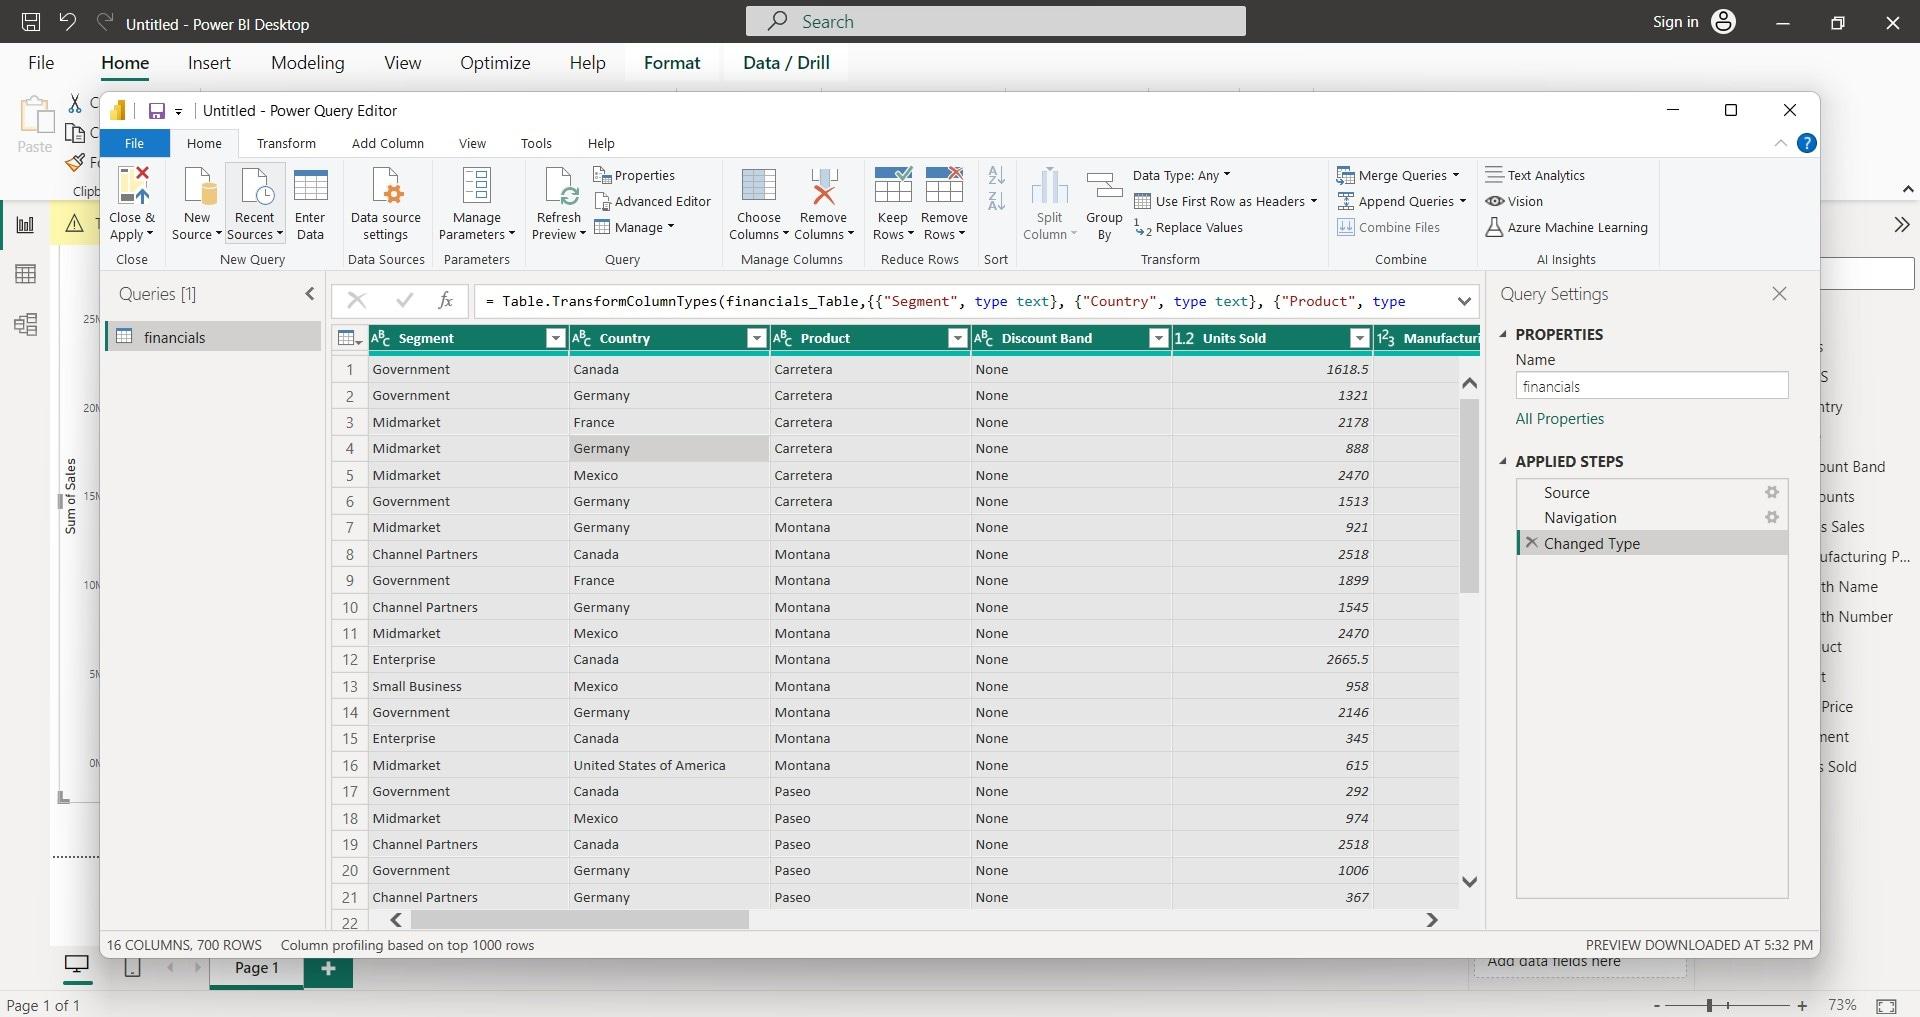The image size is (1920, 1017).
Task: Open the Discount Band filter dropdown
Action: (x=1158, y=338)
